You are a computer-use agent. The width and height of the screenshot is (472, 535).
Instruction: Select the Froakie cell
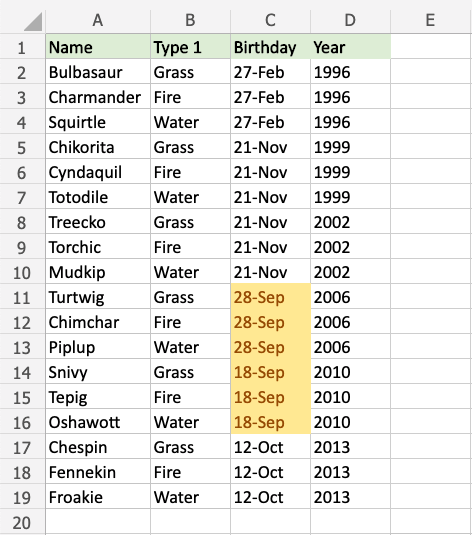click(98, 496)
